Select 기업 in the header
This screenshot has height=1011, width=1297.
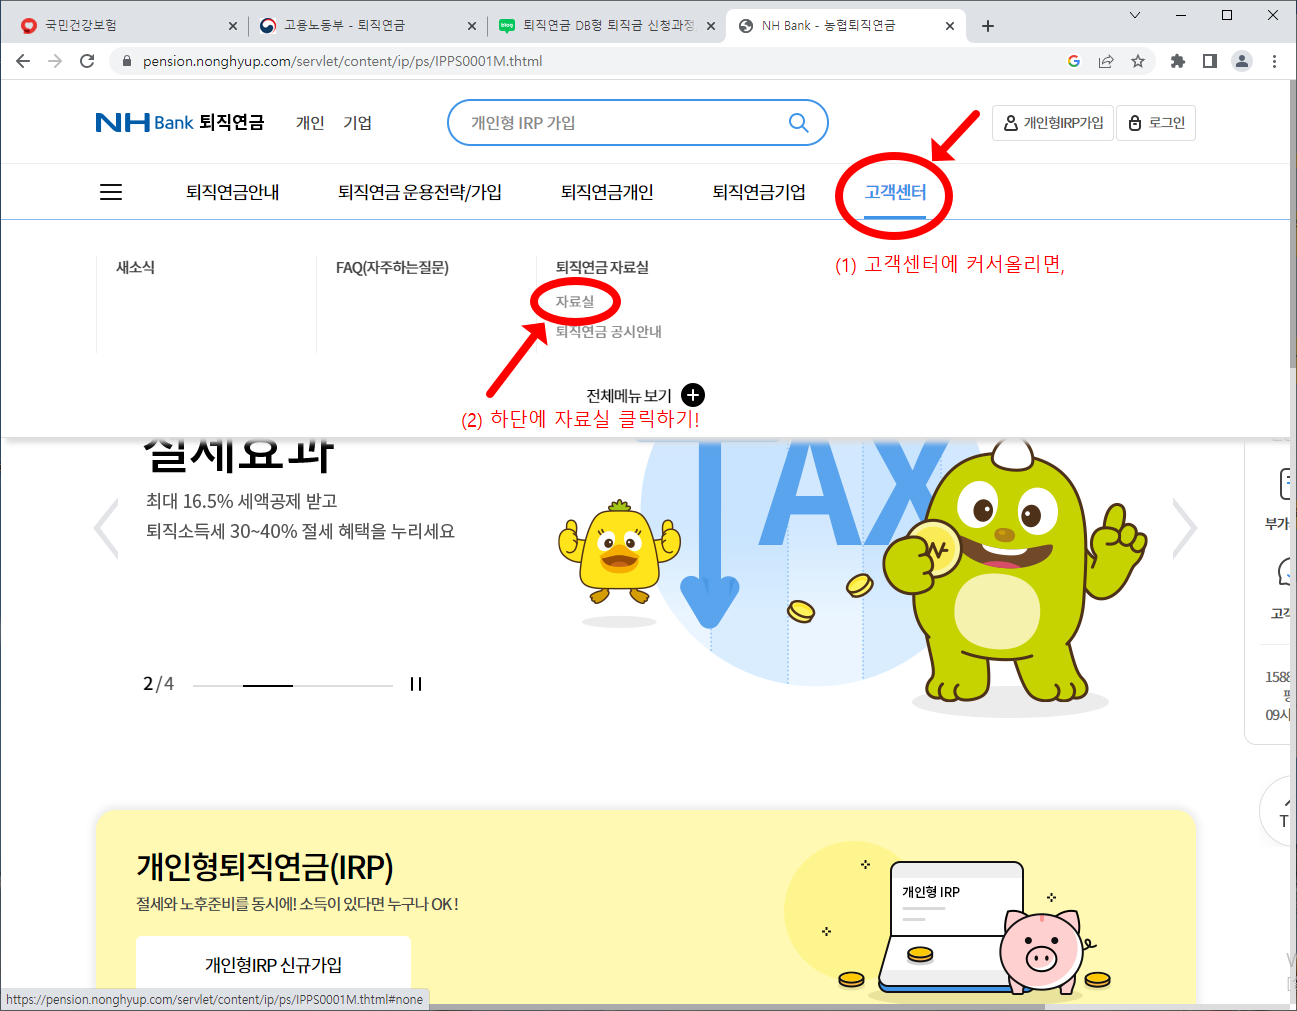(358, 123)
